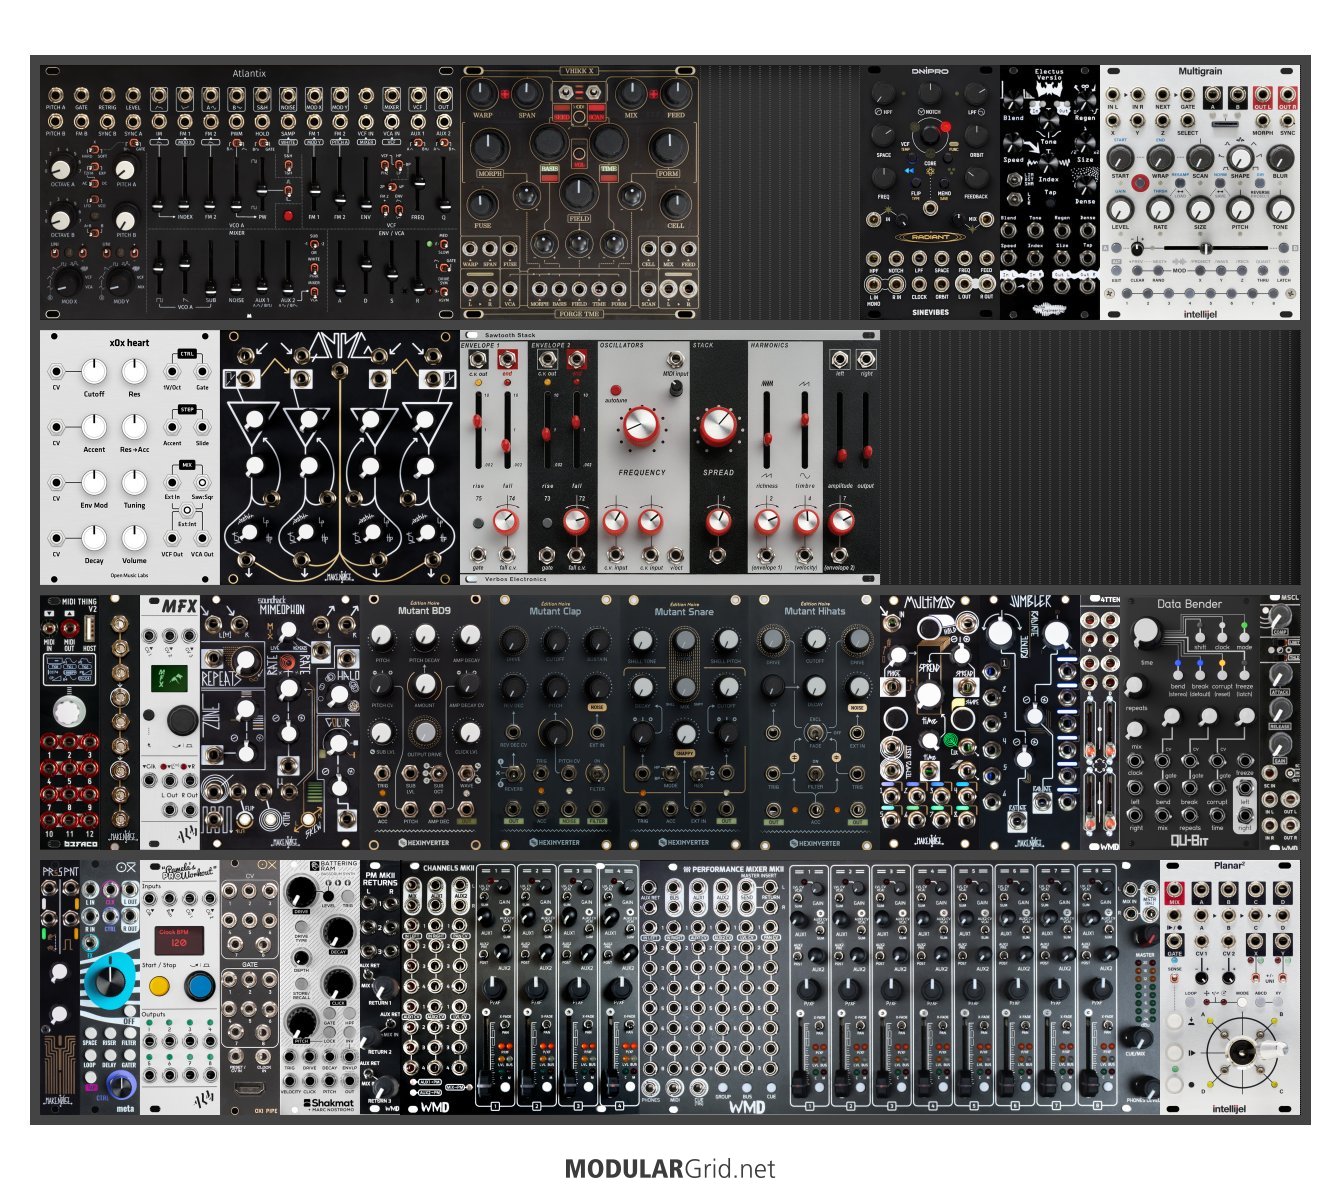1341x1190 pixels.
Task: Toggle the SENSE switch on Planar²
Action: pyautogui.click(x=1175, y=980)
